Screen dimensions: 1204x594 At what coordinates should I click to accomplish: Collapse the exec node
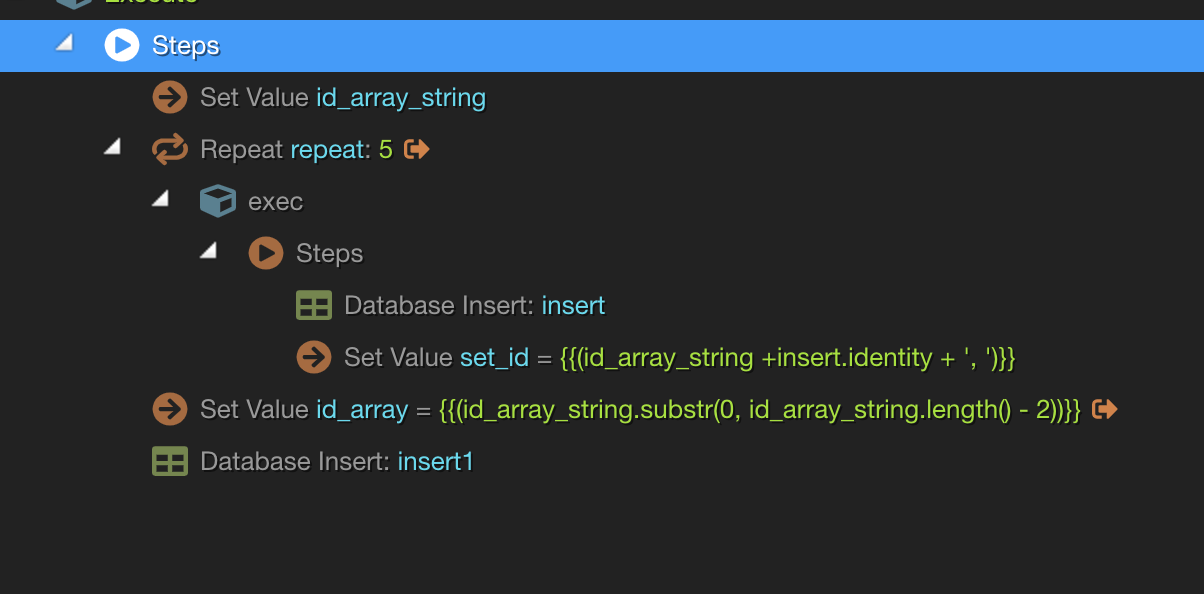pos(161,198)
